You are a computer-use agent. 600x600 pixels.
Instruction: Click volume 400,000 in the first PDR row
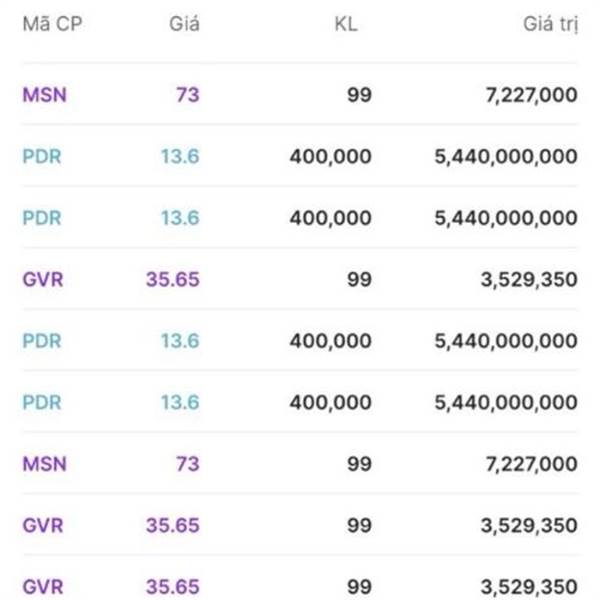330,156
